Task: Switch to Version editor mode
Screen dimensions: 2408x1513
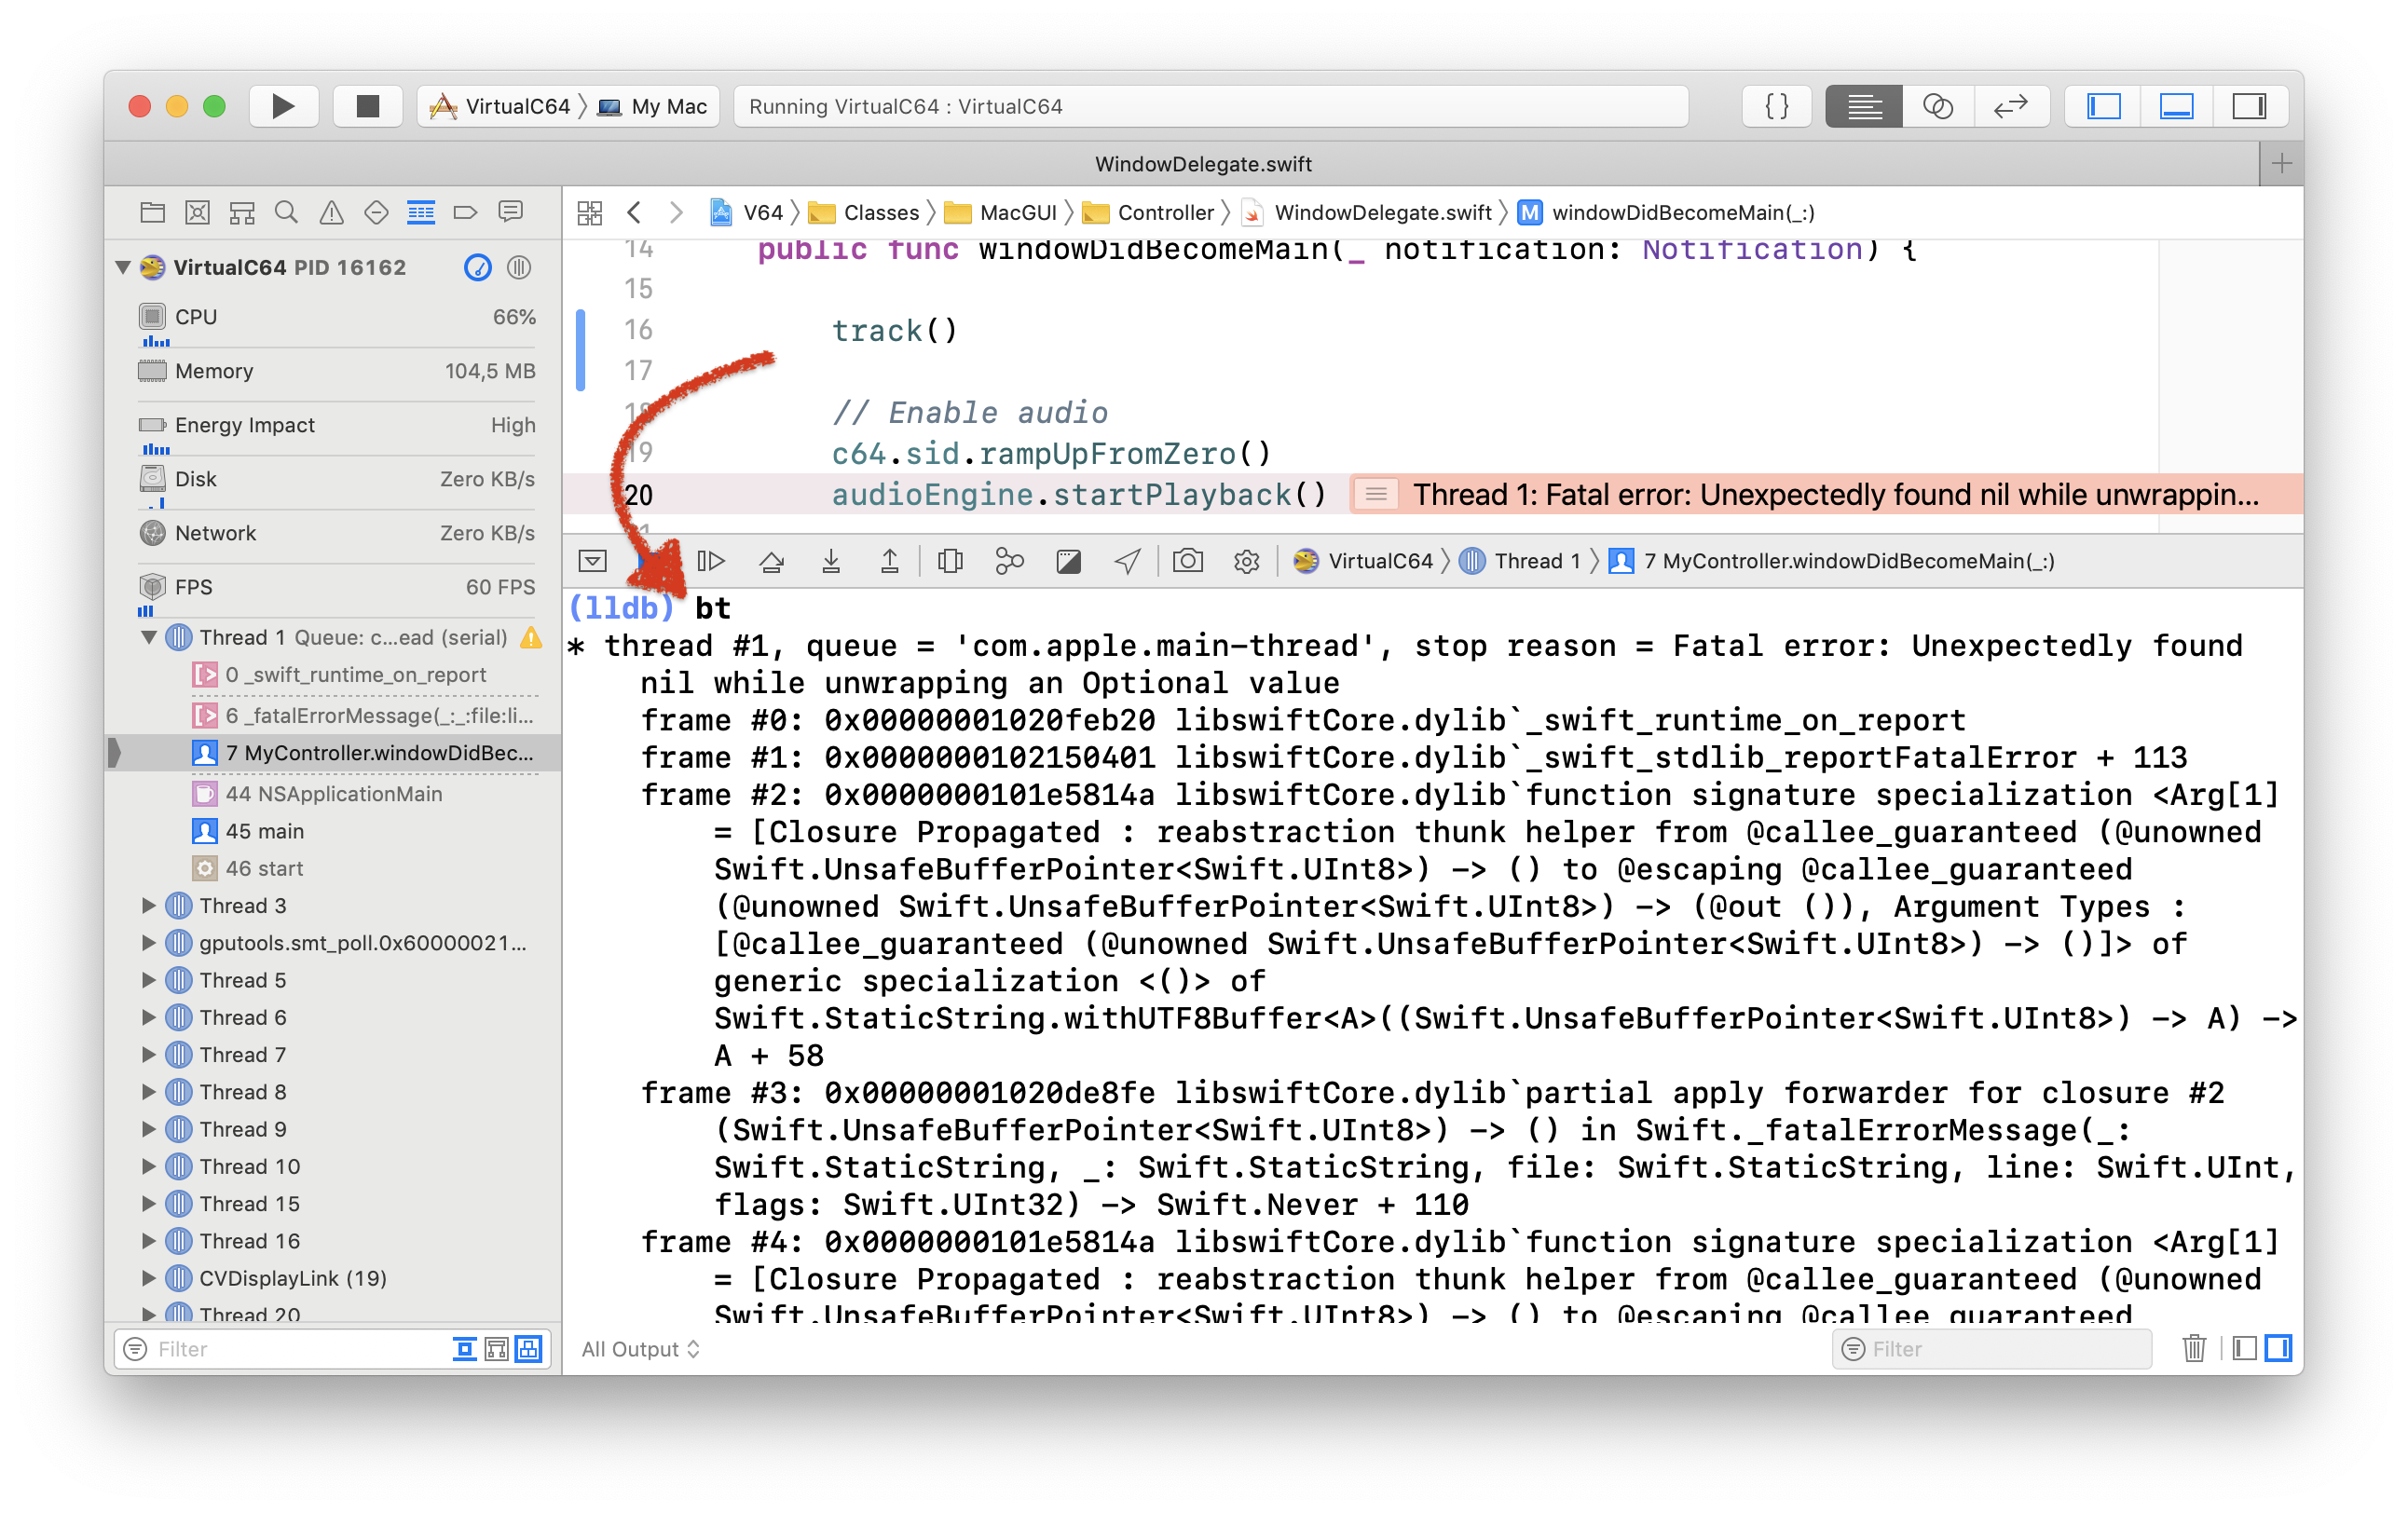Action: [x=2011, y=106]
